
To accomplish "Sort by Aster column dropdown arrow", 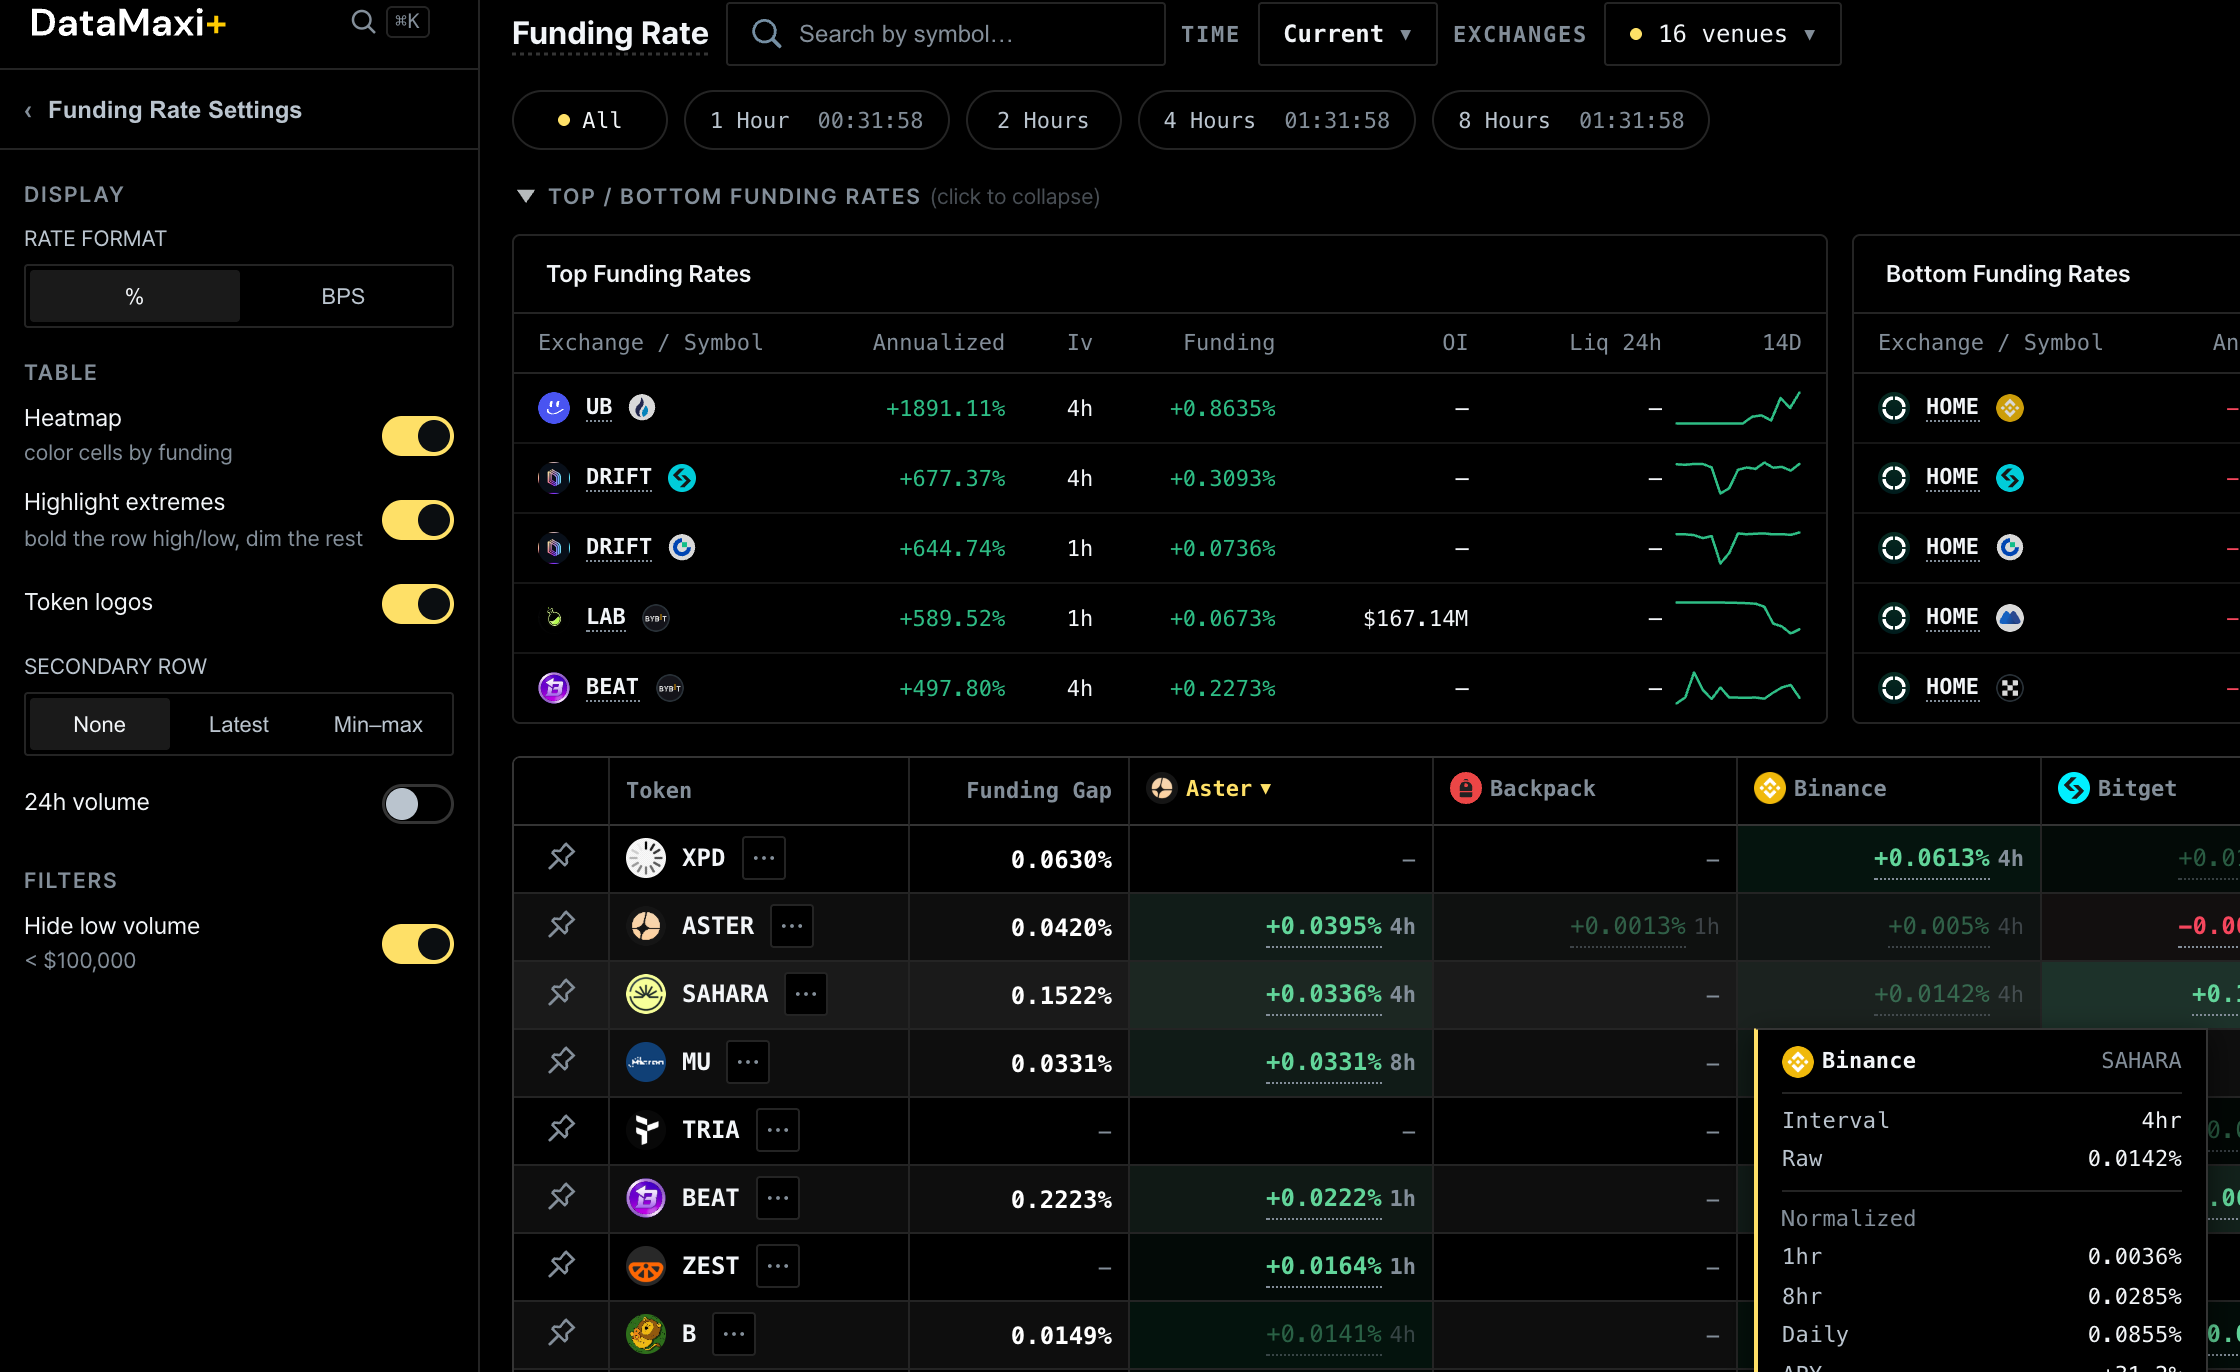I will click(1266, 789).
